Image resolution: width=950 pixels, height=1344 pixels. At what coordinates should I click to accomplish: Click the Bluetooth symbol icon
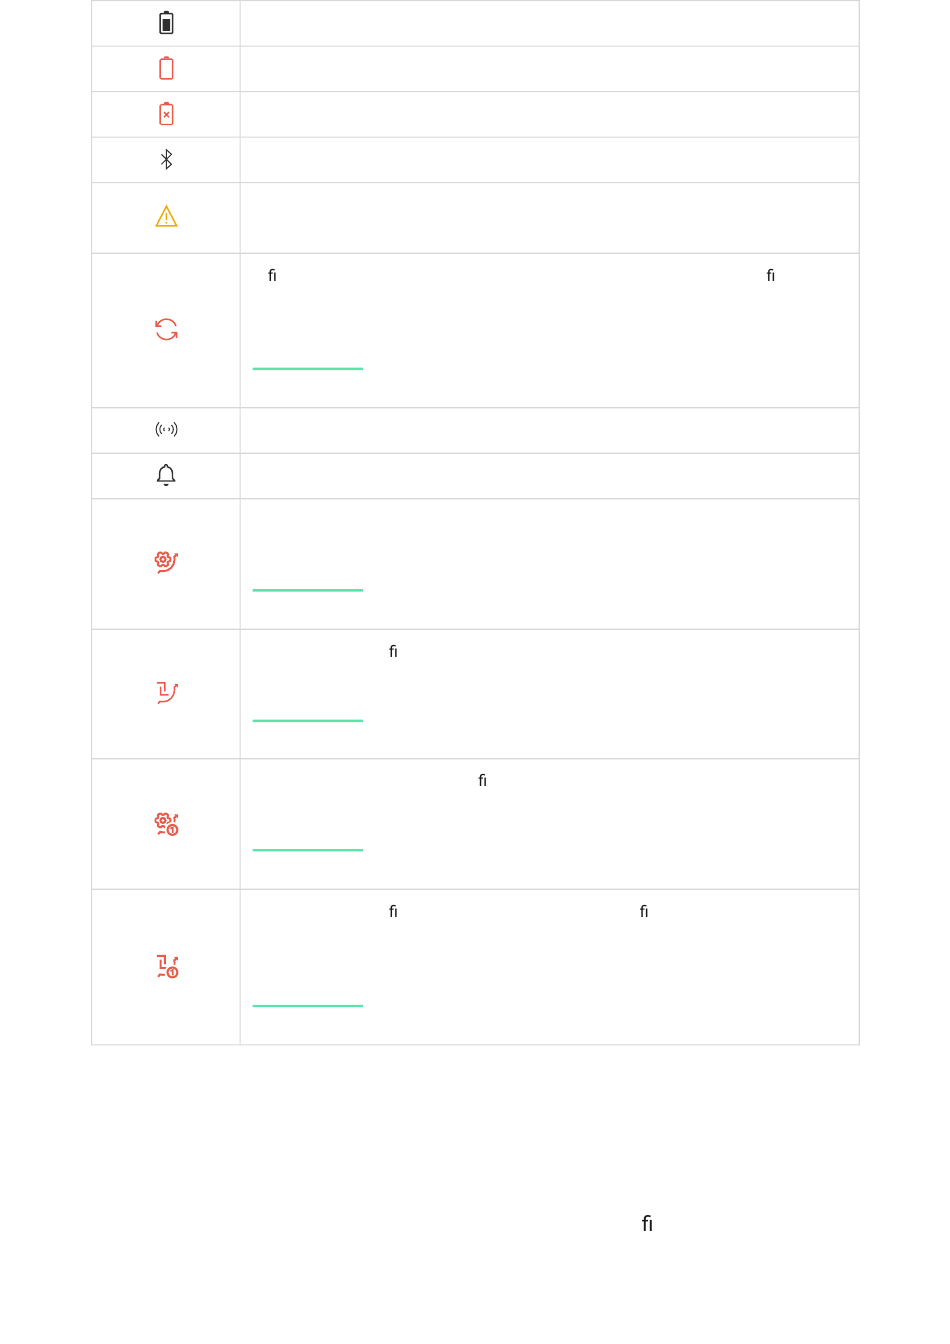(x=166, y=160)
